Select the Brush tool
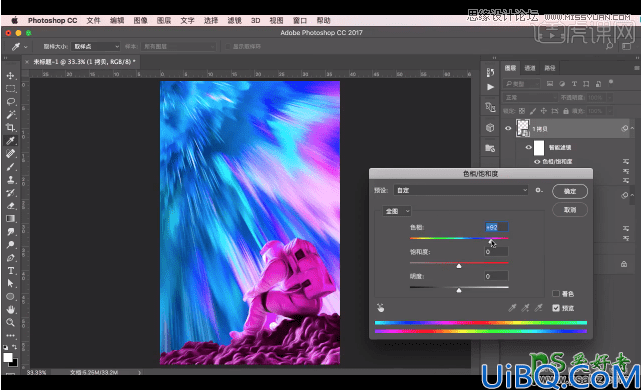The width and height of the screenshot is (641, 391). click(11, 167)
